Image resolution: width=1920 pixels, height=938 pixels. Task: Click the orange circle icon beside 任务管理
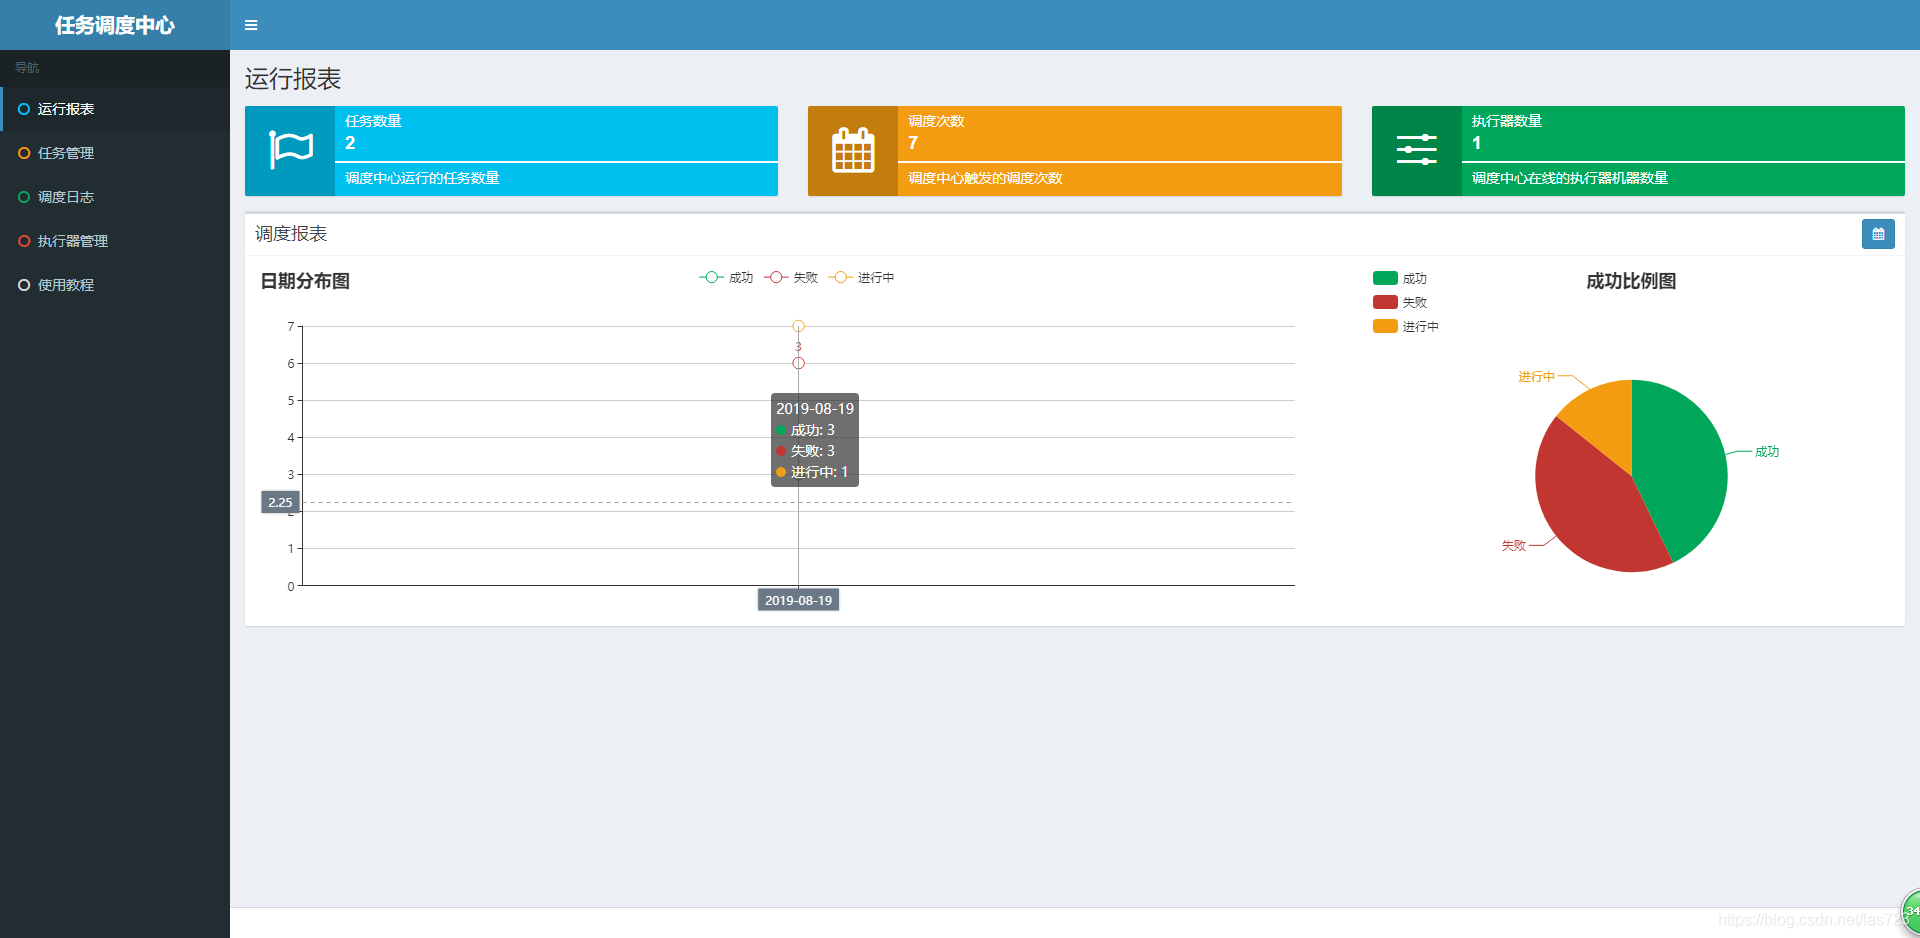click(x=24, y=153)
